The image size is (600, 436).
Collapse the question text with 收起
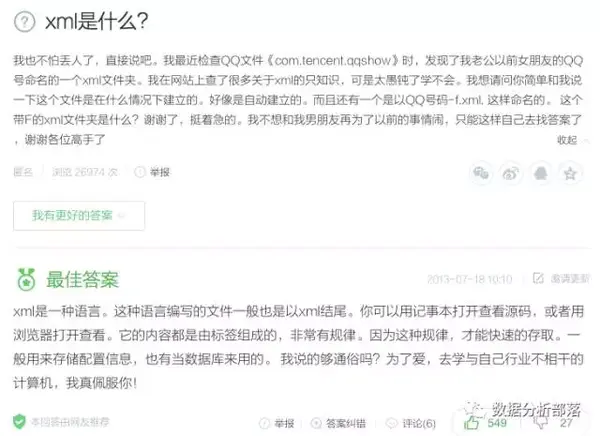[x=567, y=140]
